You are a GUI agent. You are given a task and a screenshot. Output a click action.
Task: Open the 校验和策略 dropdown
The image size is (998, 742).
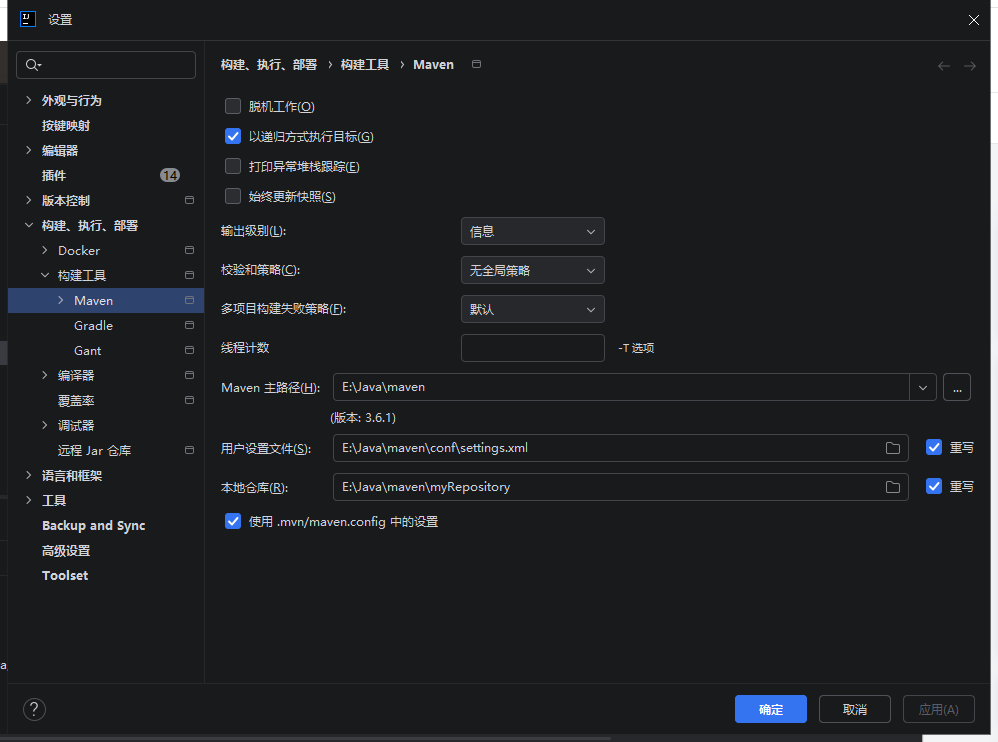point(532,270)
